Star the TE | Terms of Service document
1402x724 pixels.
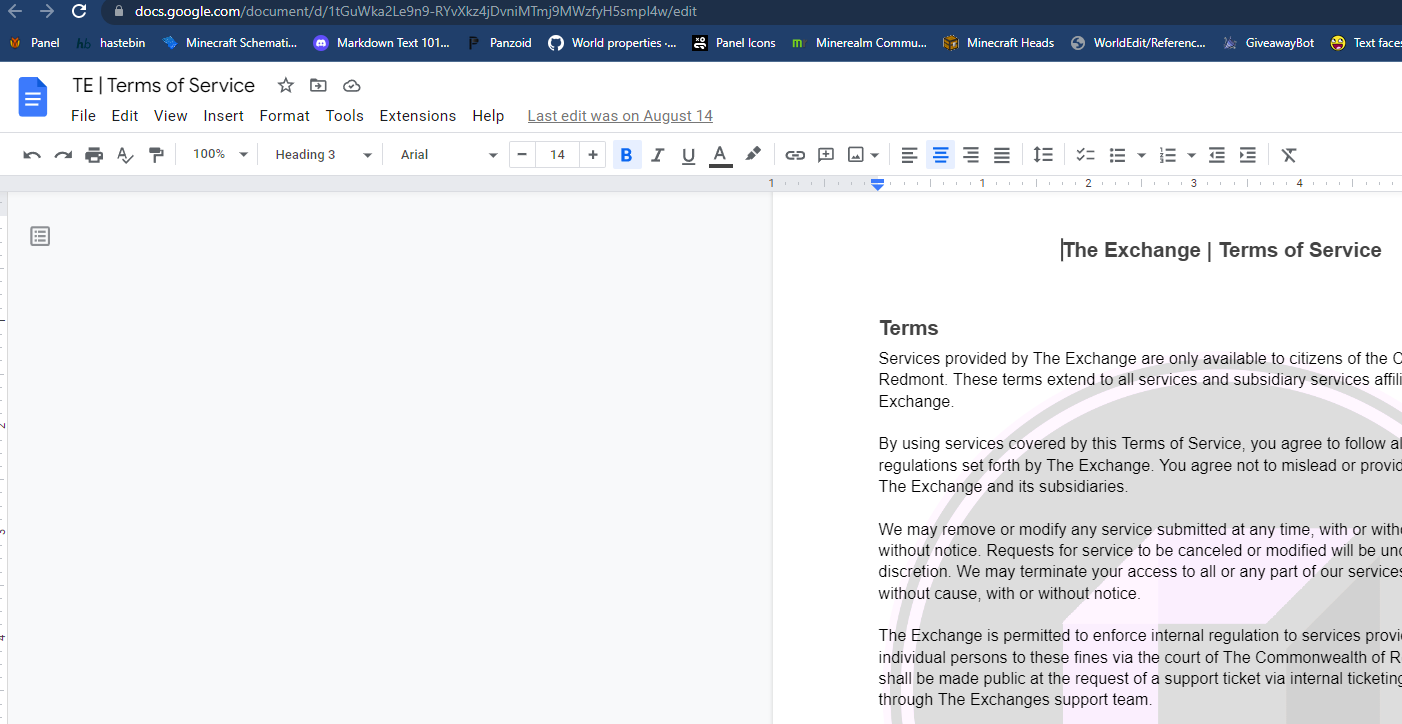point(286,85)
